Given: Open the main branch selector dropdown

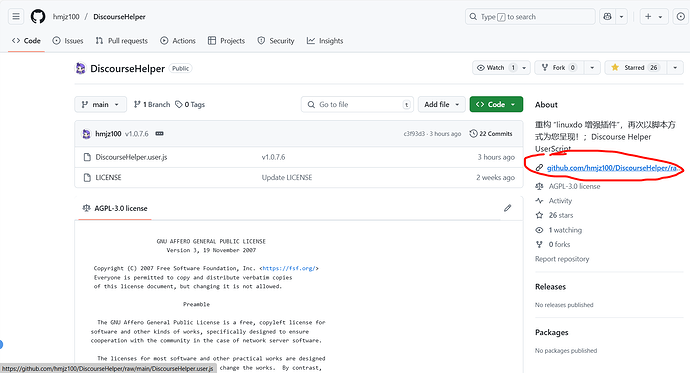Looking at the screenshot, I should (x=100, y=104).
